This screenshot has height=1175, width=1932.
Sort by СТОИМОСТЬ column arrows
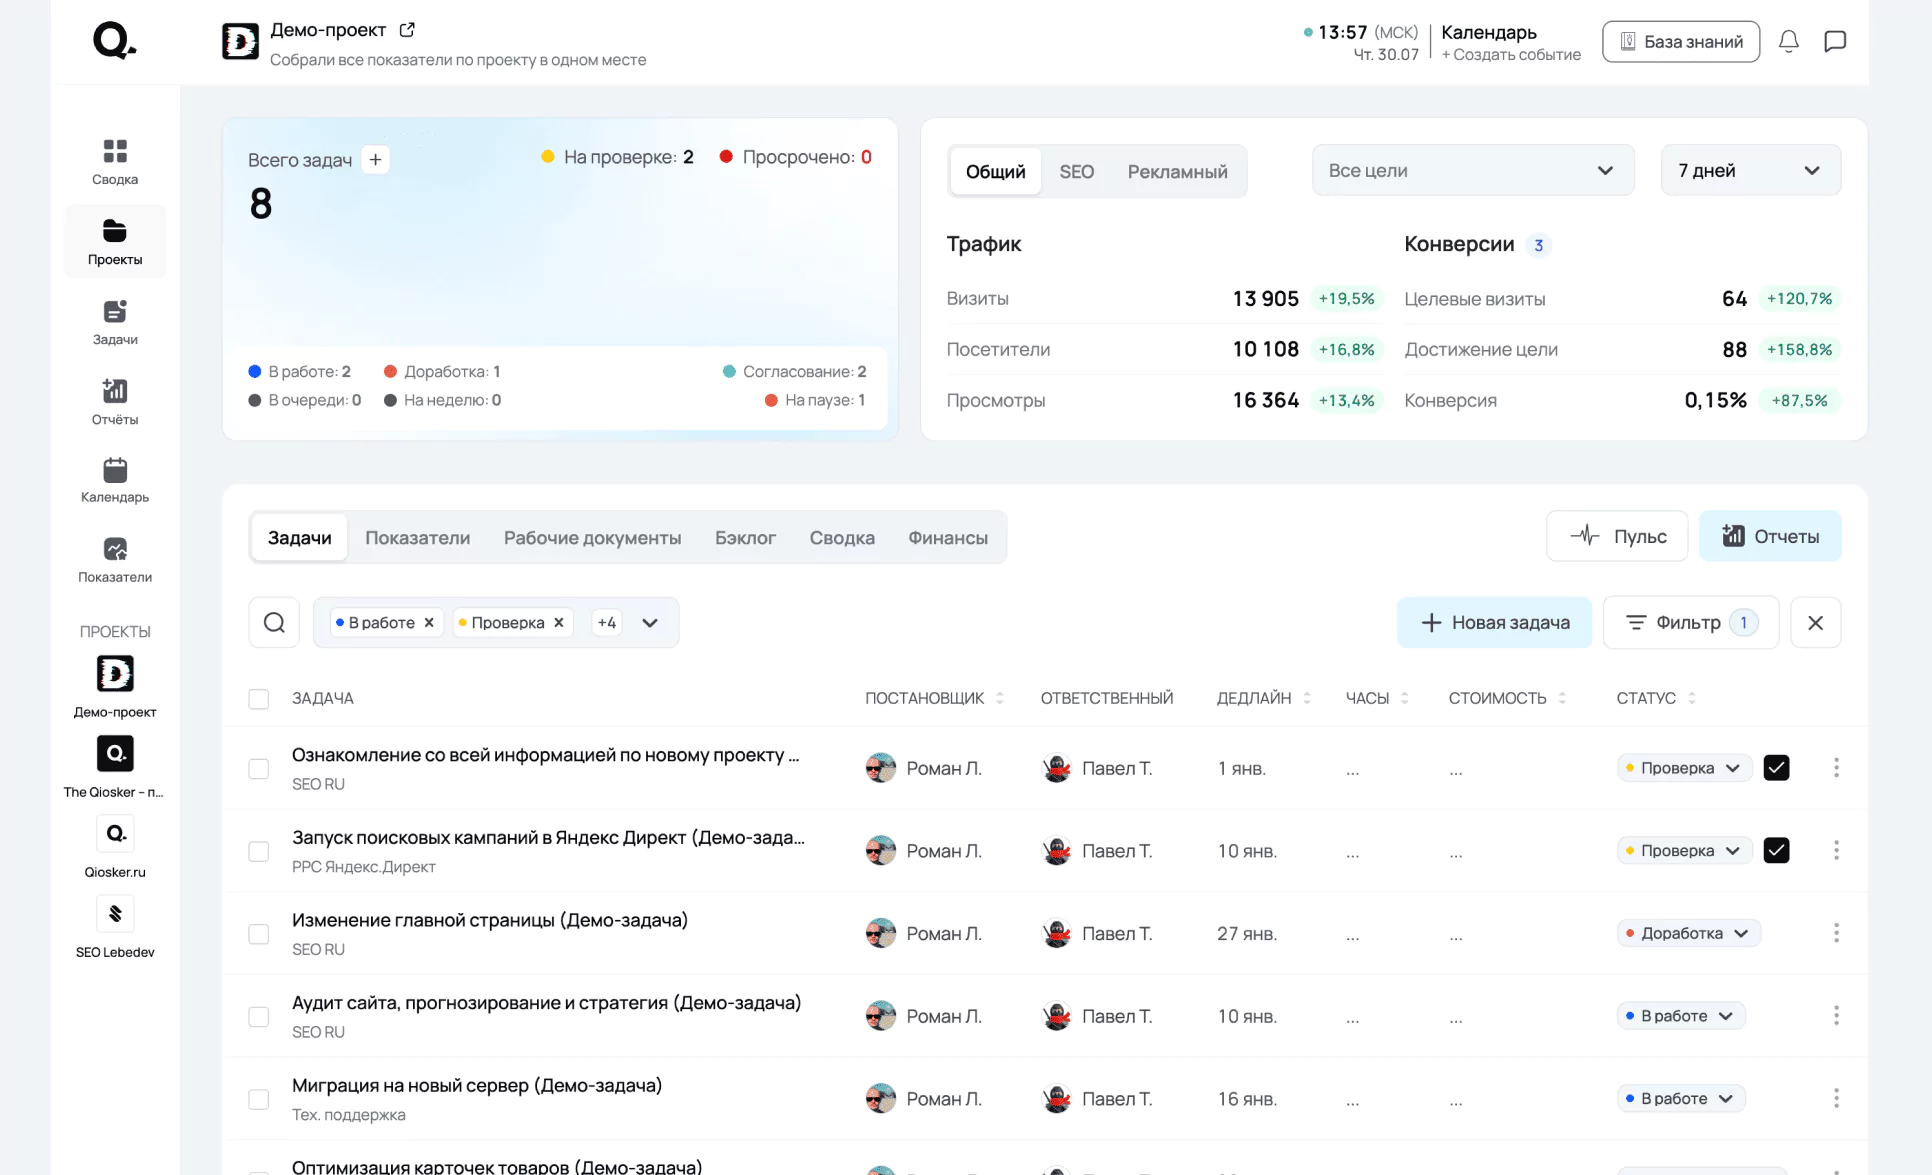(x=1562, y=698)
